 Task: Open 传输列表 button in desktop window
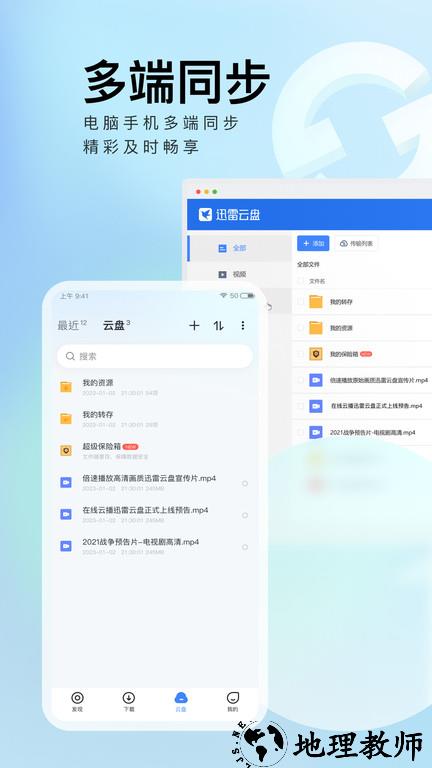point(356,243)
